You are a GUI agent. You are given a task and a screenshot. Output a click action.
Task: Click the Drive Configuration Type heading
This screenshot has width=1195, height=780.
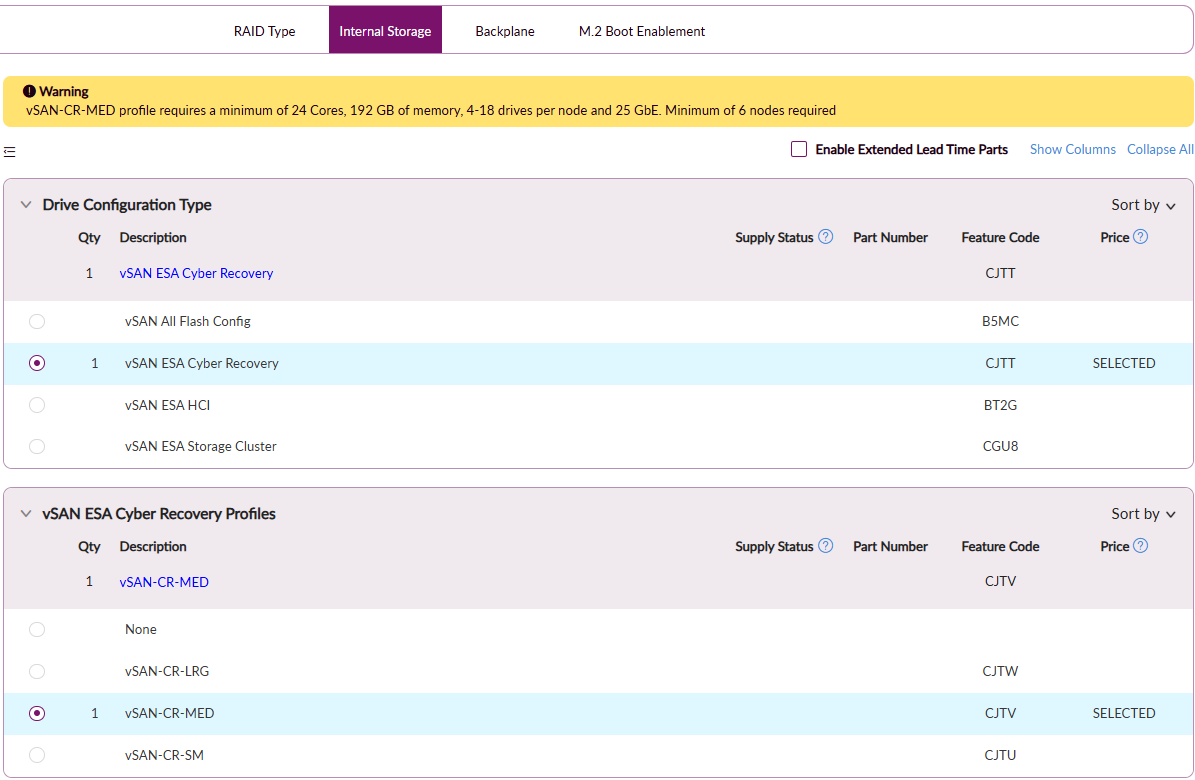coord(127,204)
